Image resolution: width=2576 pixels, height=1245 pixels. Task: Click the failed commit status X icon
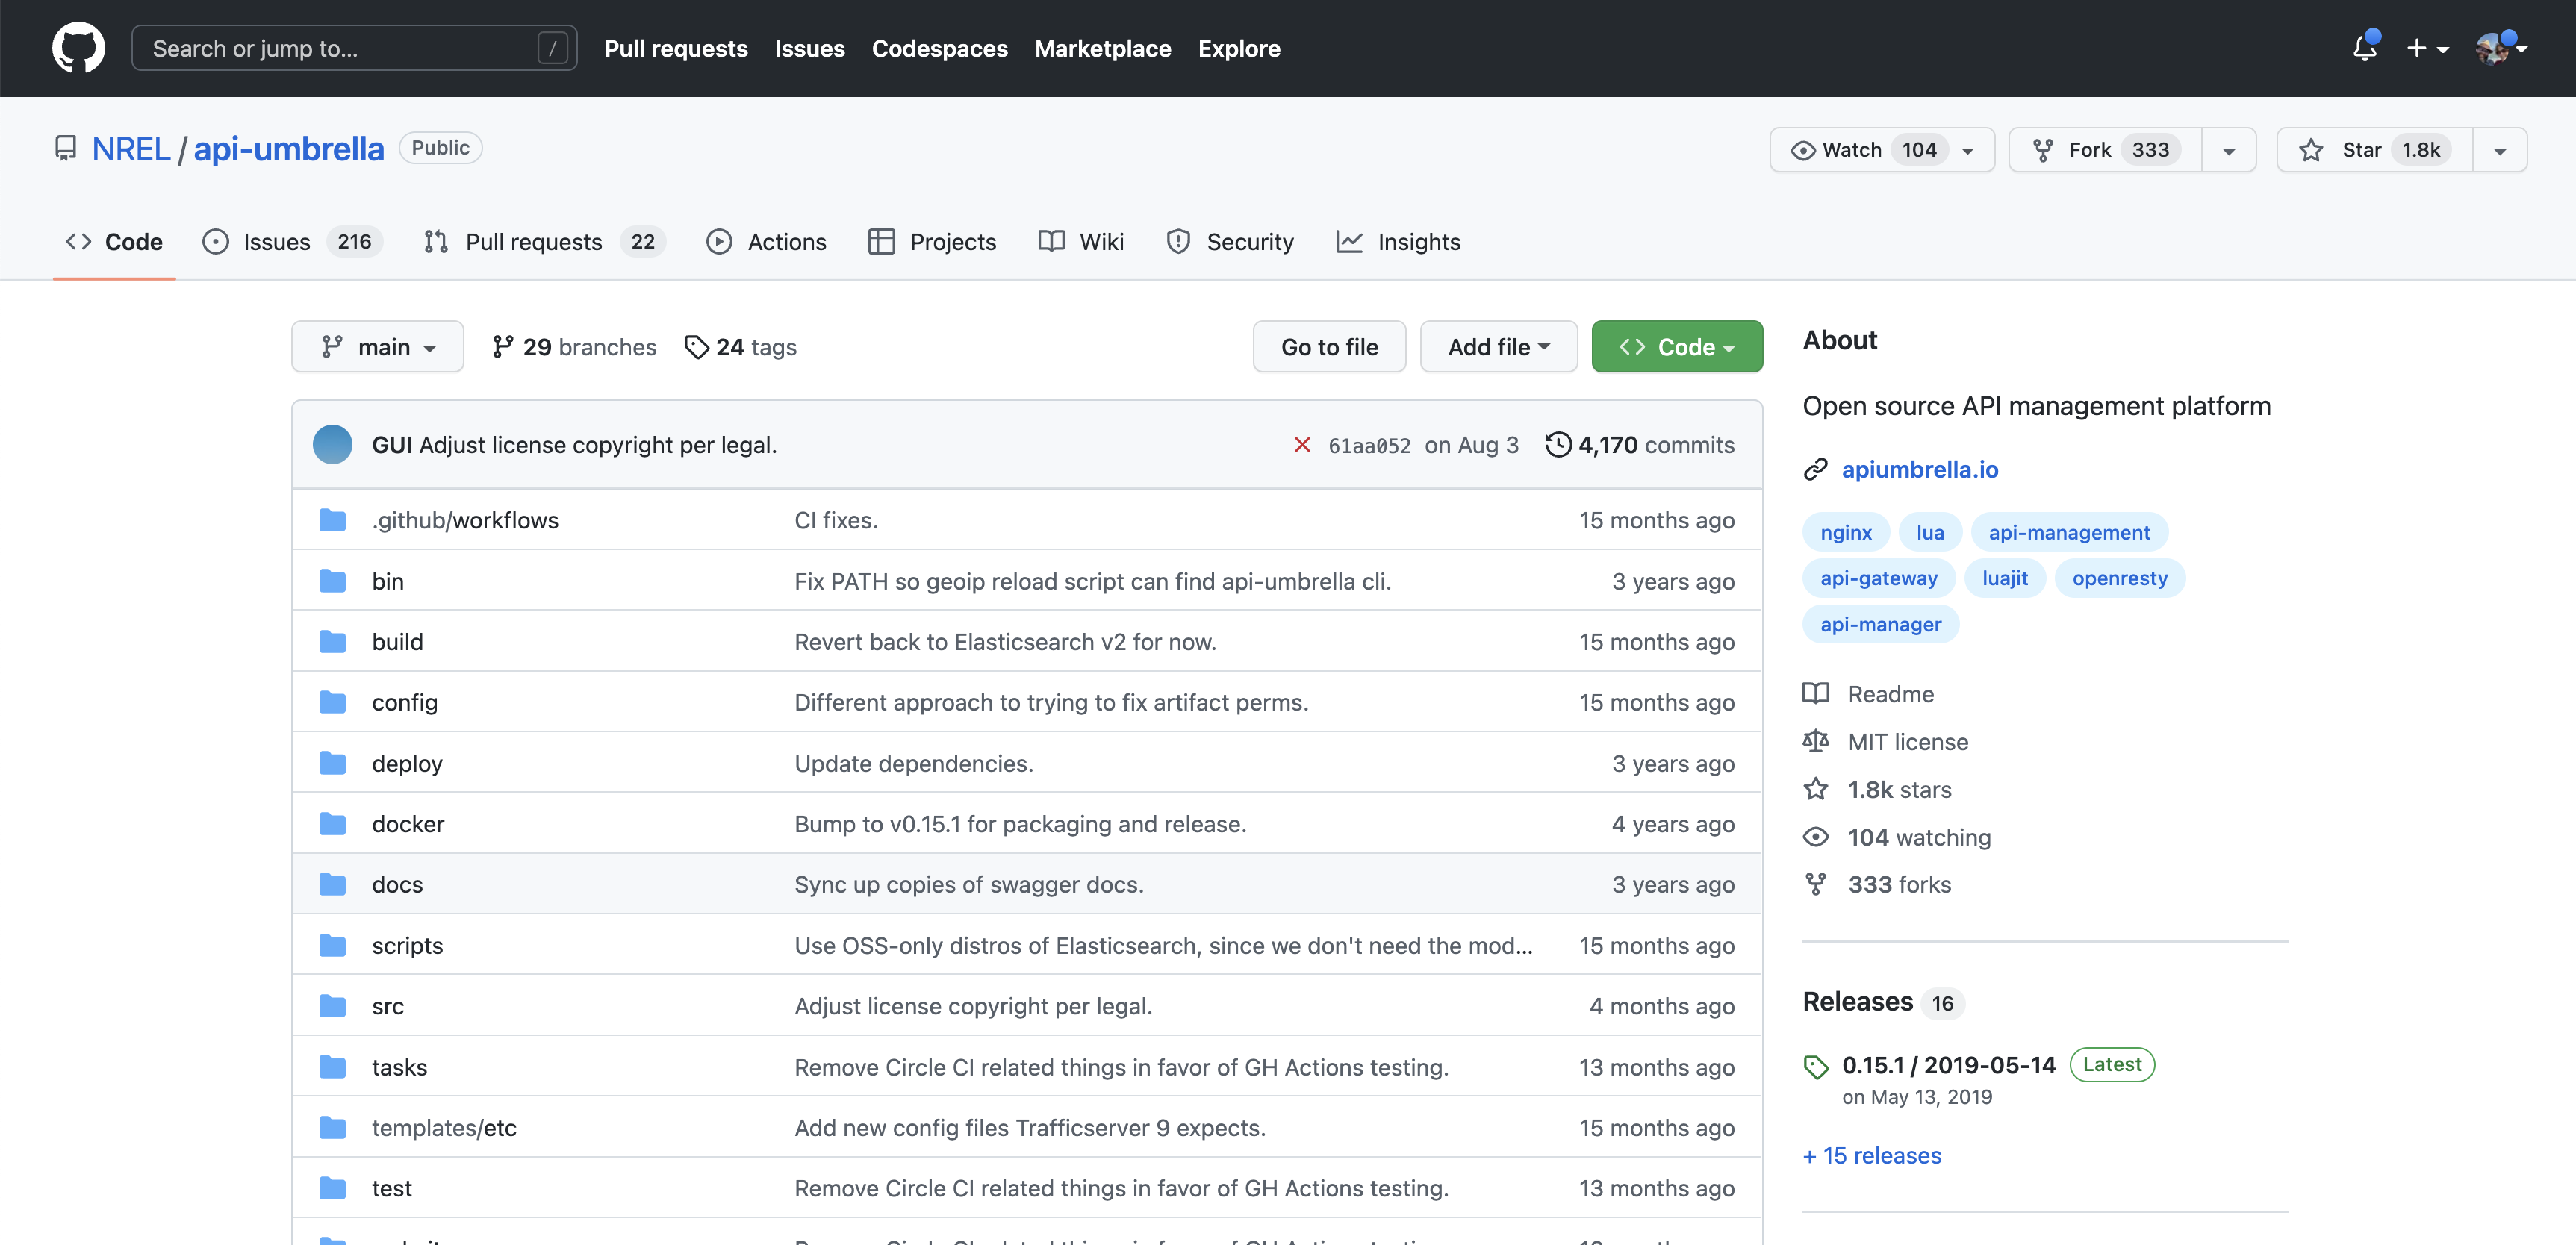[x=1302, y=445]
